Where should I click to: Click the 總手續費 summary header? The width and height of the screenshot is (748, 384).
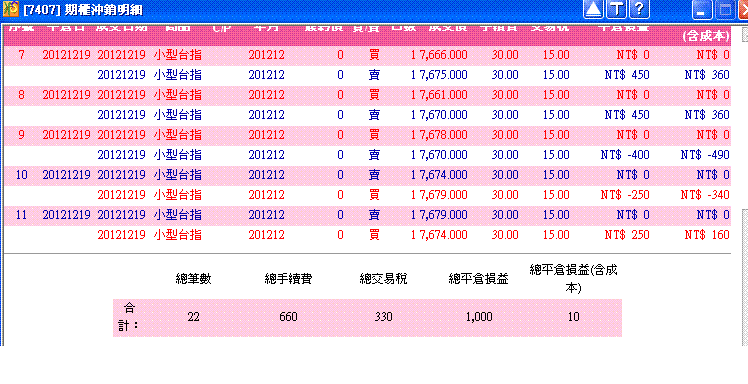(x=288, y=280)
